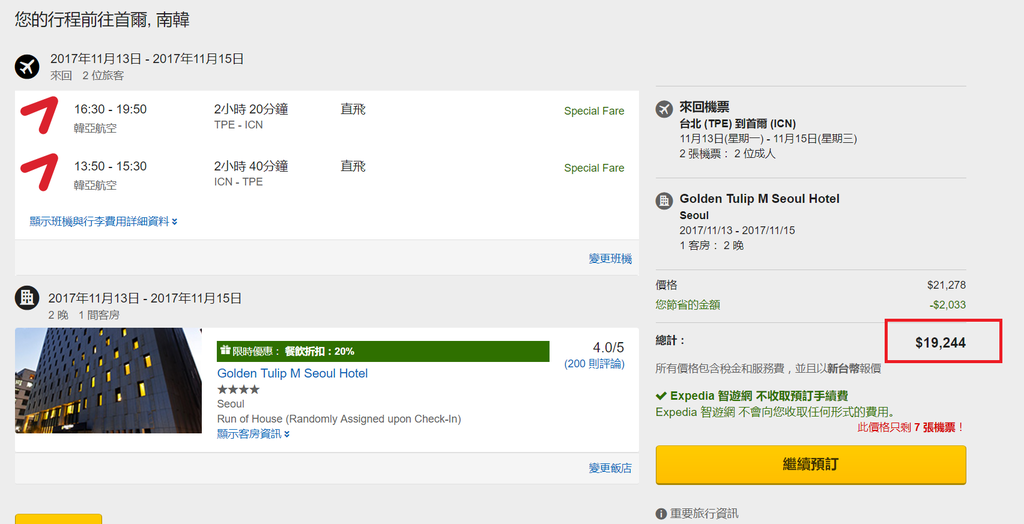The height and width of the screenshot is (524, 1024).
Task: Click the info icon beside 重要旅行資訊
Action: [x=661, y=514]
